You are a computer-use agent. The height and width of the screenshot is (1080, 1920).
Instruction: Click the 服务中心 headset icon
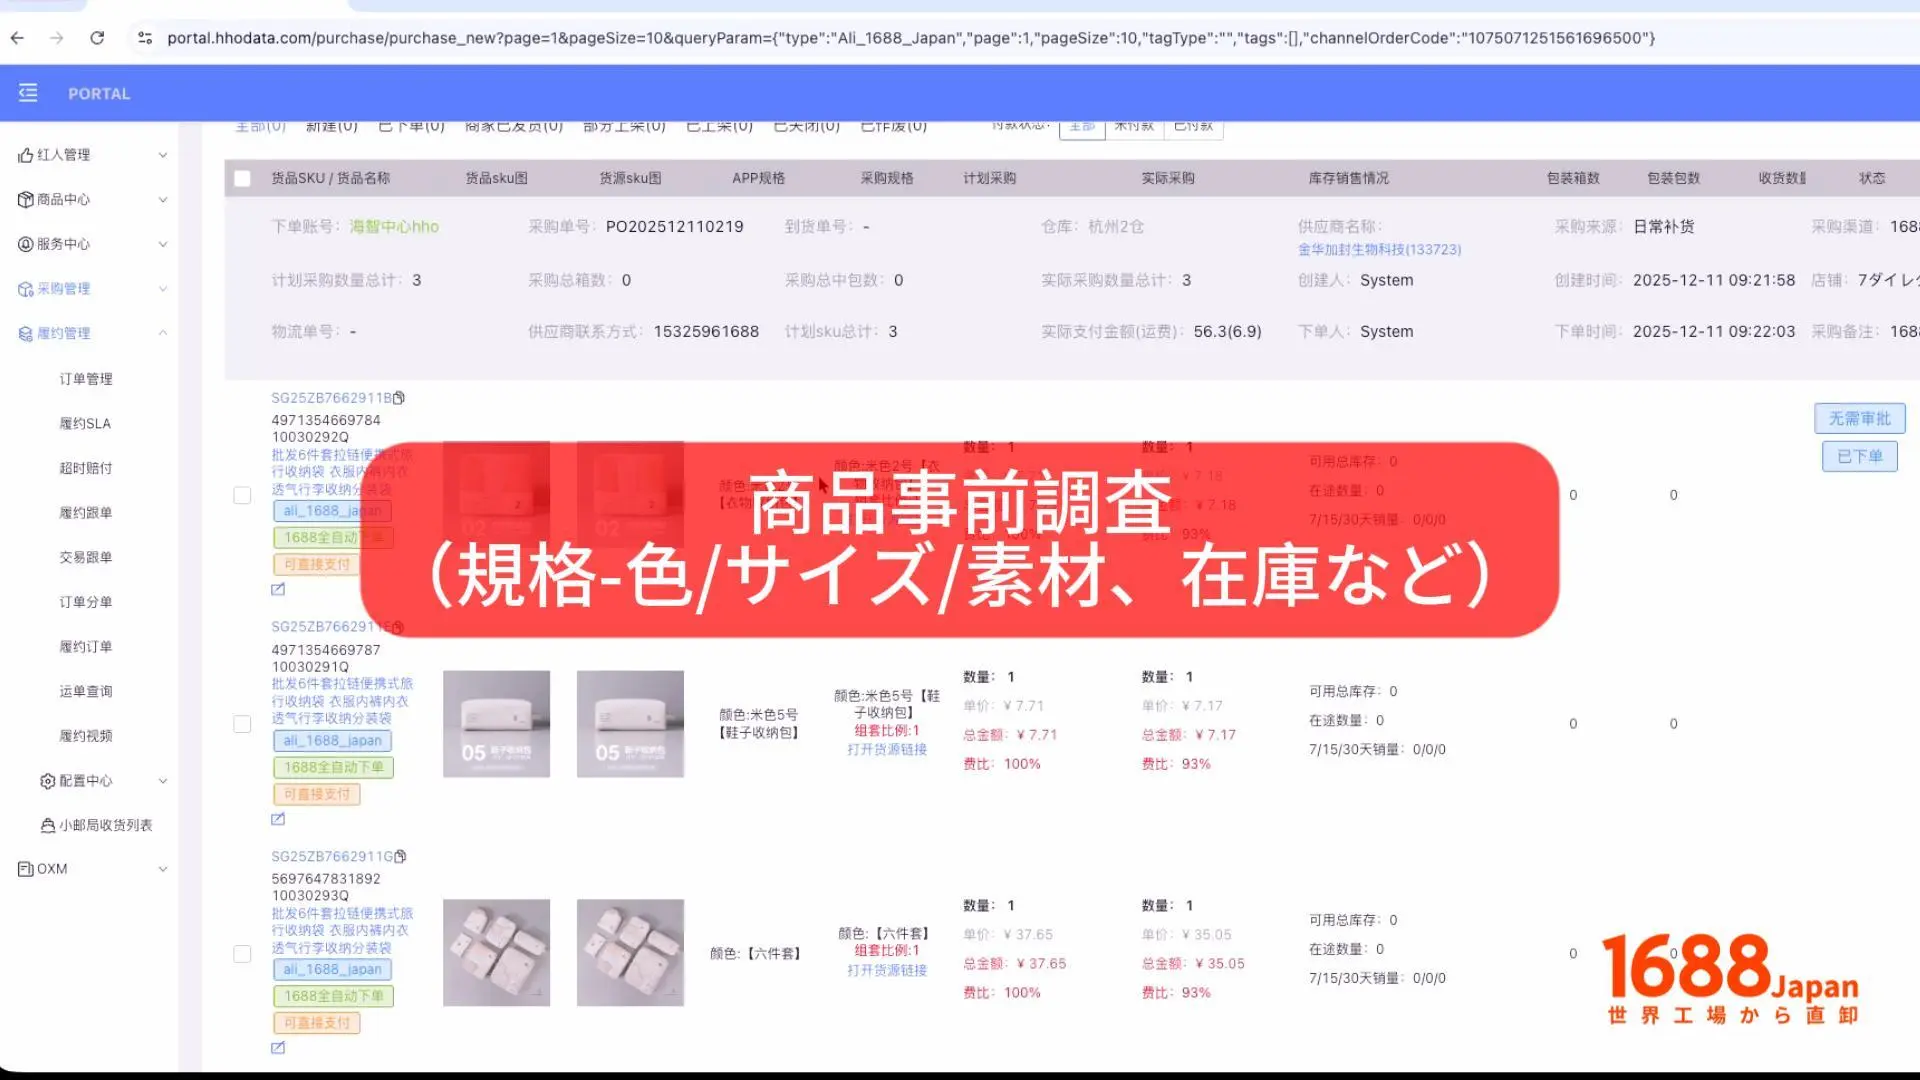click(25, 244)
